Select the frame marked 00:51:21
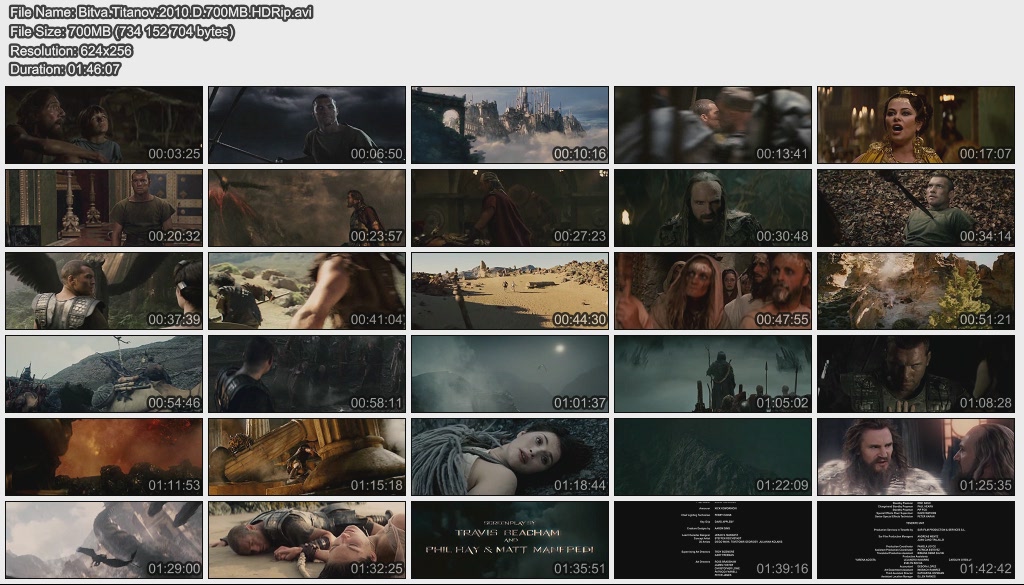The height and width of the screenshot is (585, 1024). (x=916, y=291)
